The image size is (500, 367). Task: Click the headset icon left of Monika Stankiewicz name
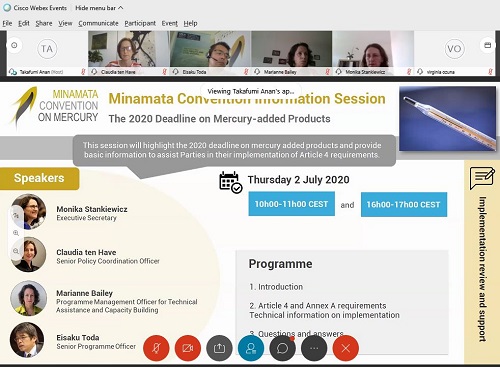click(339, 72)
